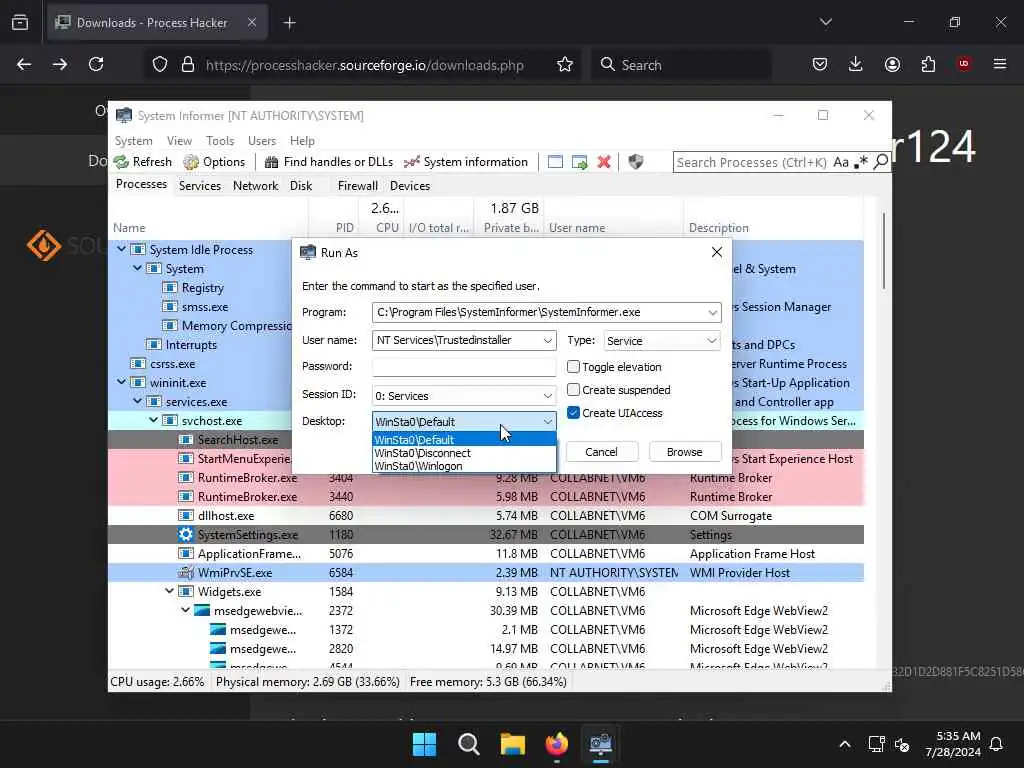Open Windows notification bell
The height and width of the screenshot is (768, 1024).
[997, 744]
